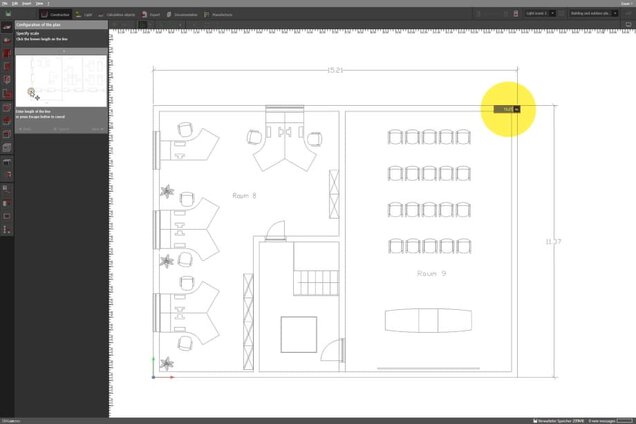
Task: Click the red icon left of Light scene dropdown
Action: [515, 14]
